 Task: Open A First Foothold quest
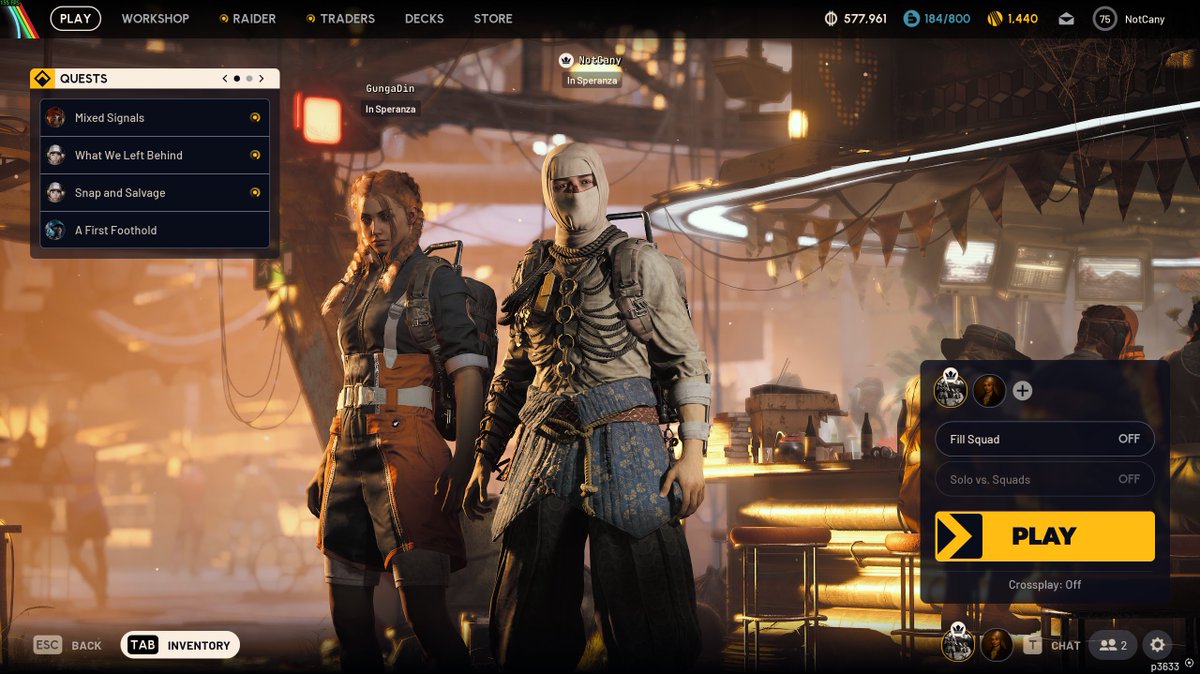coord(155,230)
